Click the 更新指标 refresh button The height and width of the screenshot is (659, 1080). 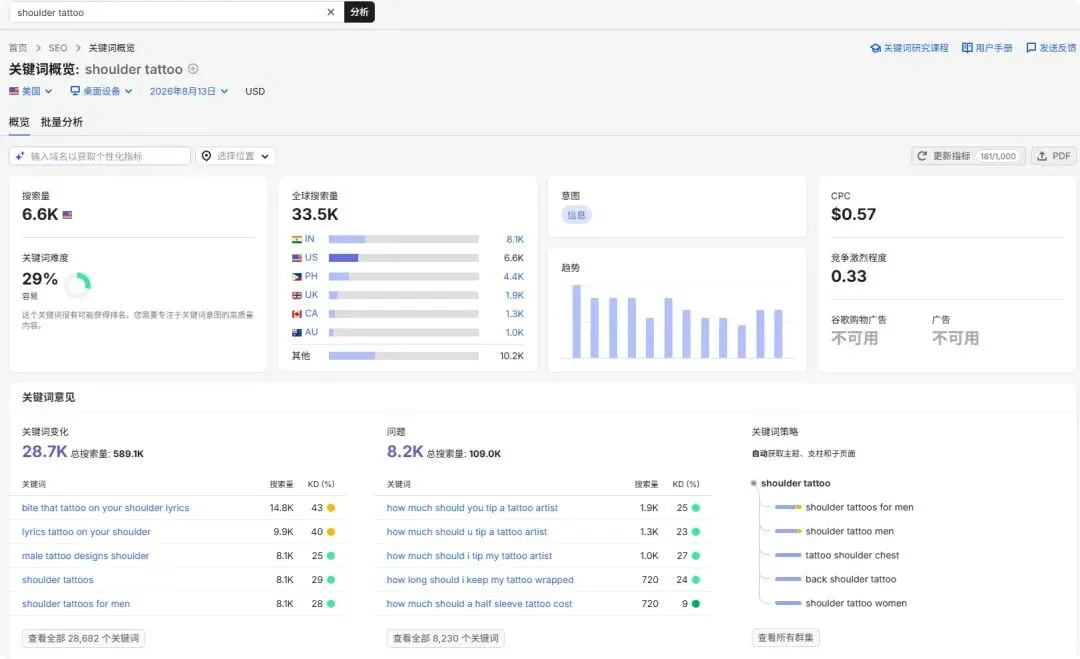coord(968,156)
